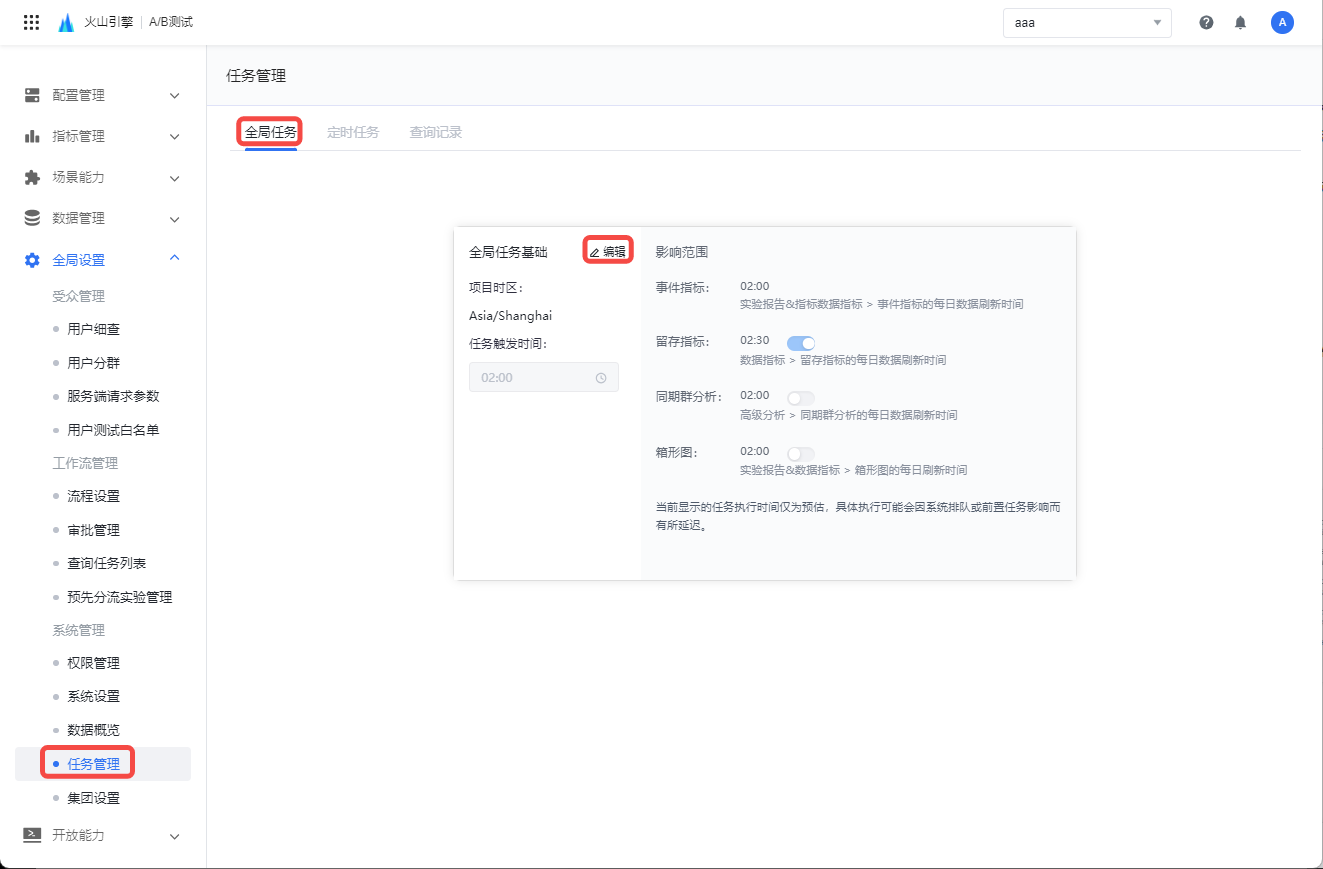
Task: Toggle the 留存指标 switch
Action: (x=801, y=343)
